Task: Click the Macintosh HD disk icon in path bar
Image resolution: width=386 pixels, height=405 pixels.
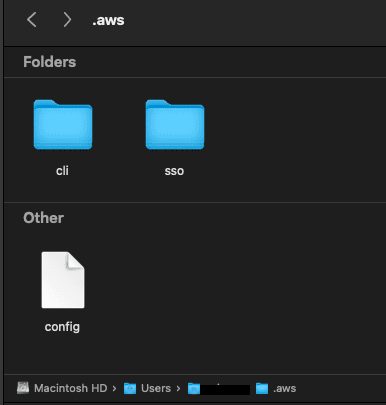Action: pos(23,388)
